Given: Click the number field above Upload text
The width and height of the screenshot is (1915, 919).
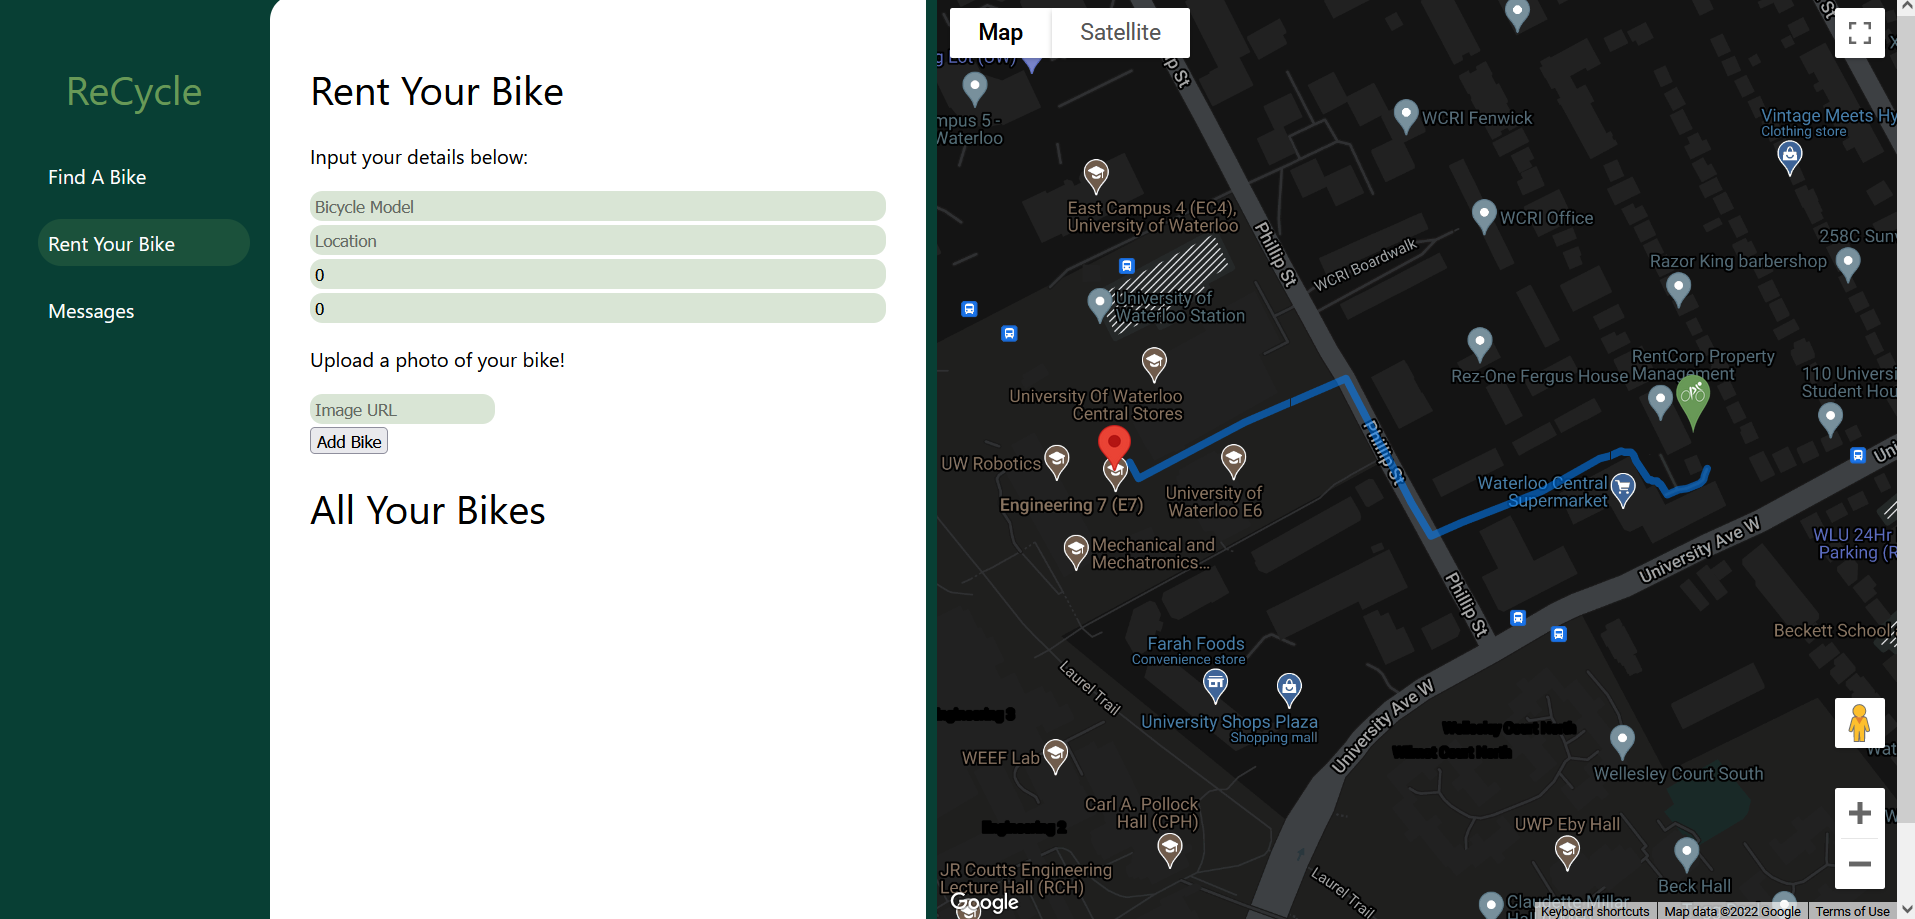Looking at the screenshot, I should click(598, 308).
